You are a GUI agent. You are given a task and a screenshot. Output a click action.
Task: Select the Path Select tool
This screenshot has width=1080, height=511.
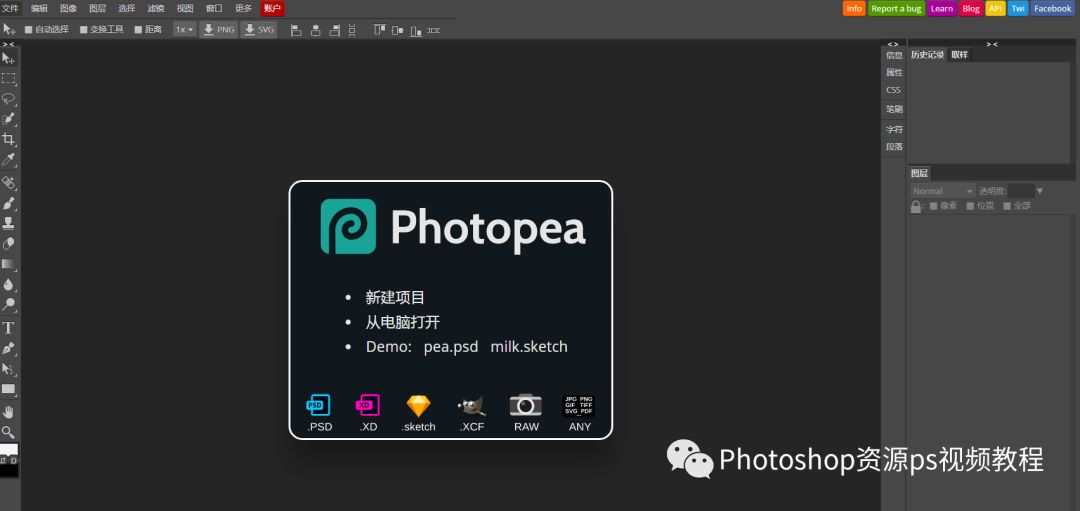tap(9, 368)
